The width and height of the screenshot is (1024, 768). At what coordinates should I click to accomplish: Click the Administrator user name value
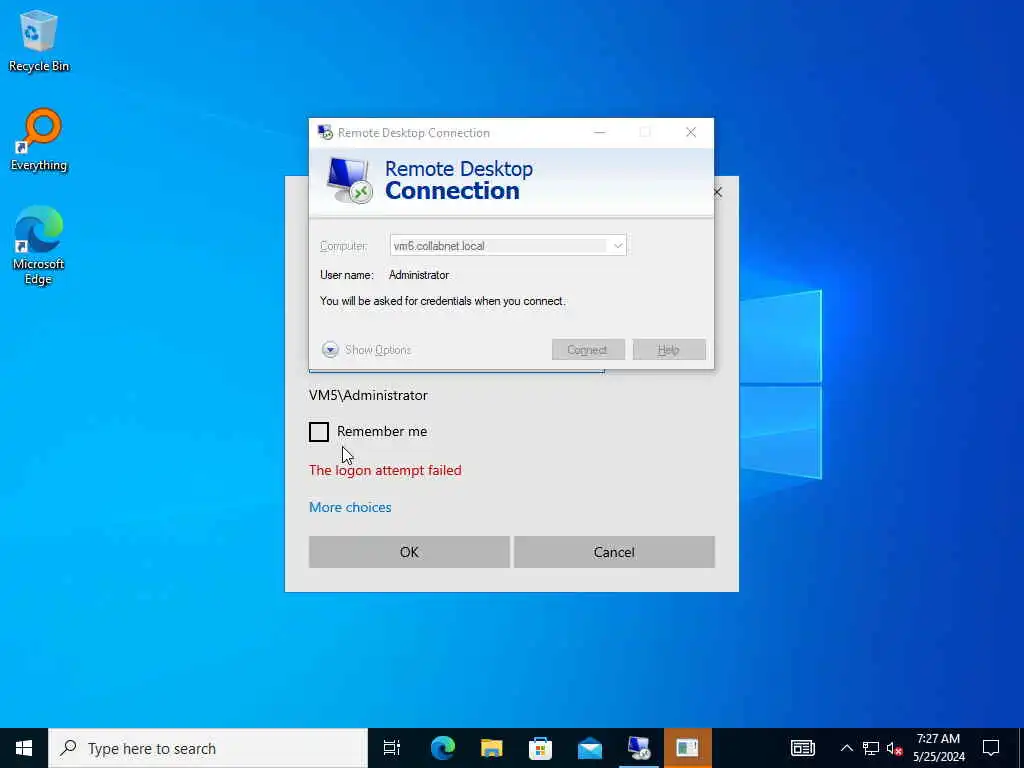[419, 275]
